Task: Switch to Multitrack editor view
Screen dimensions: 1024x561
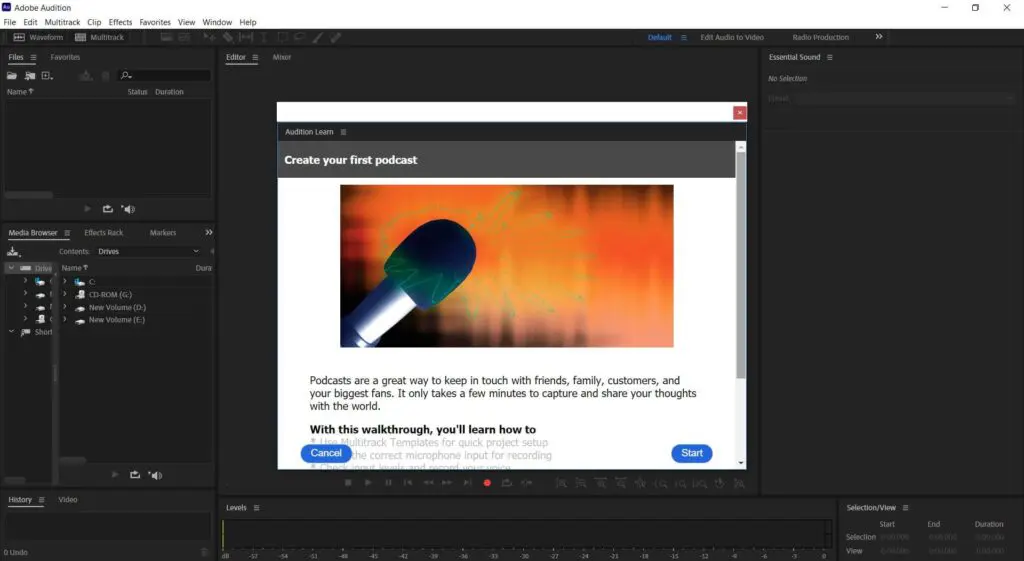Action: (99, 37)
